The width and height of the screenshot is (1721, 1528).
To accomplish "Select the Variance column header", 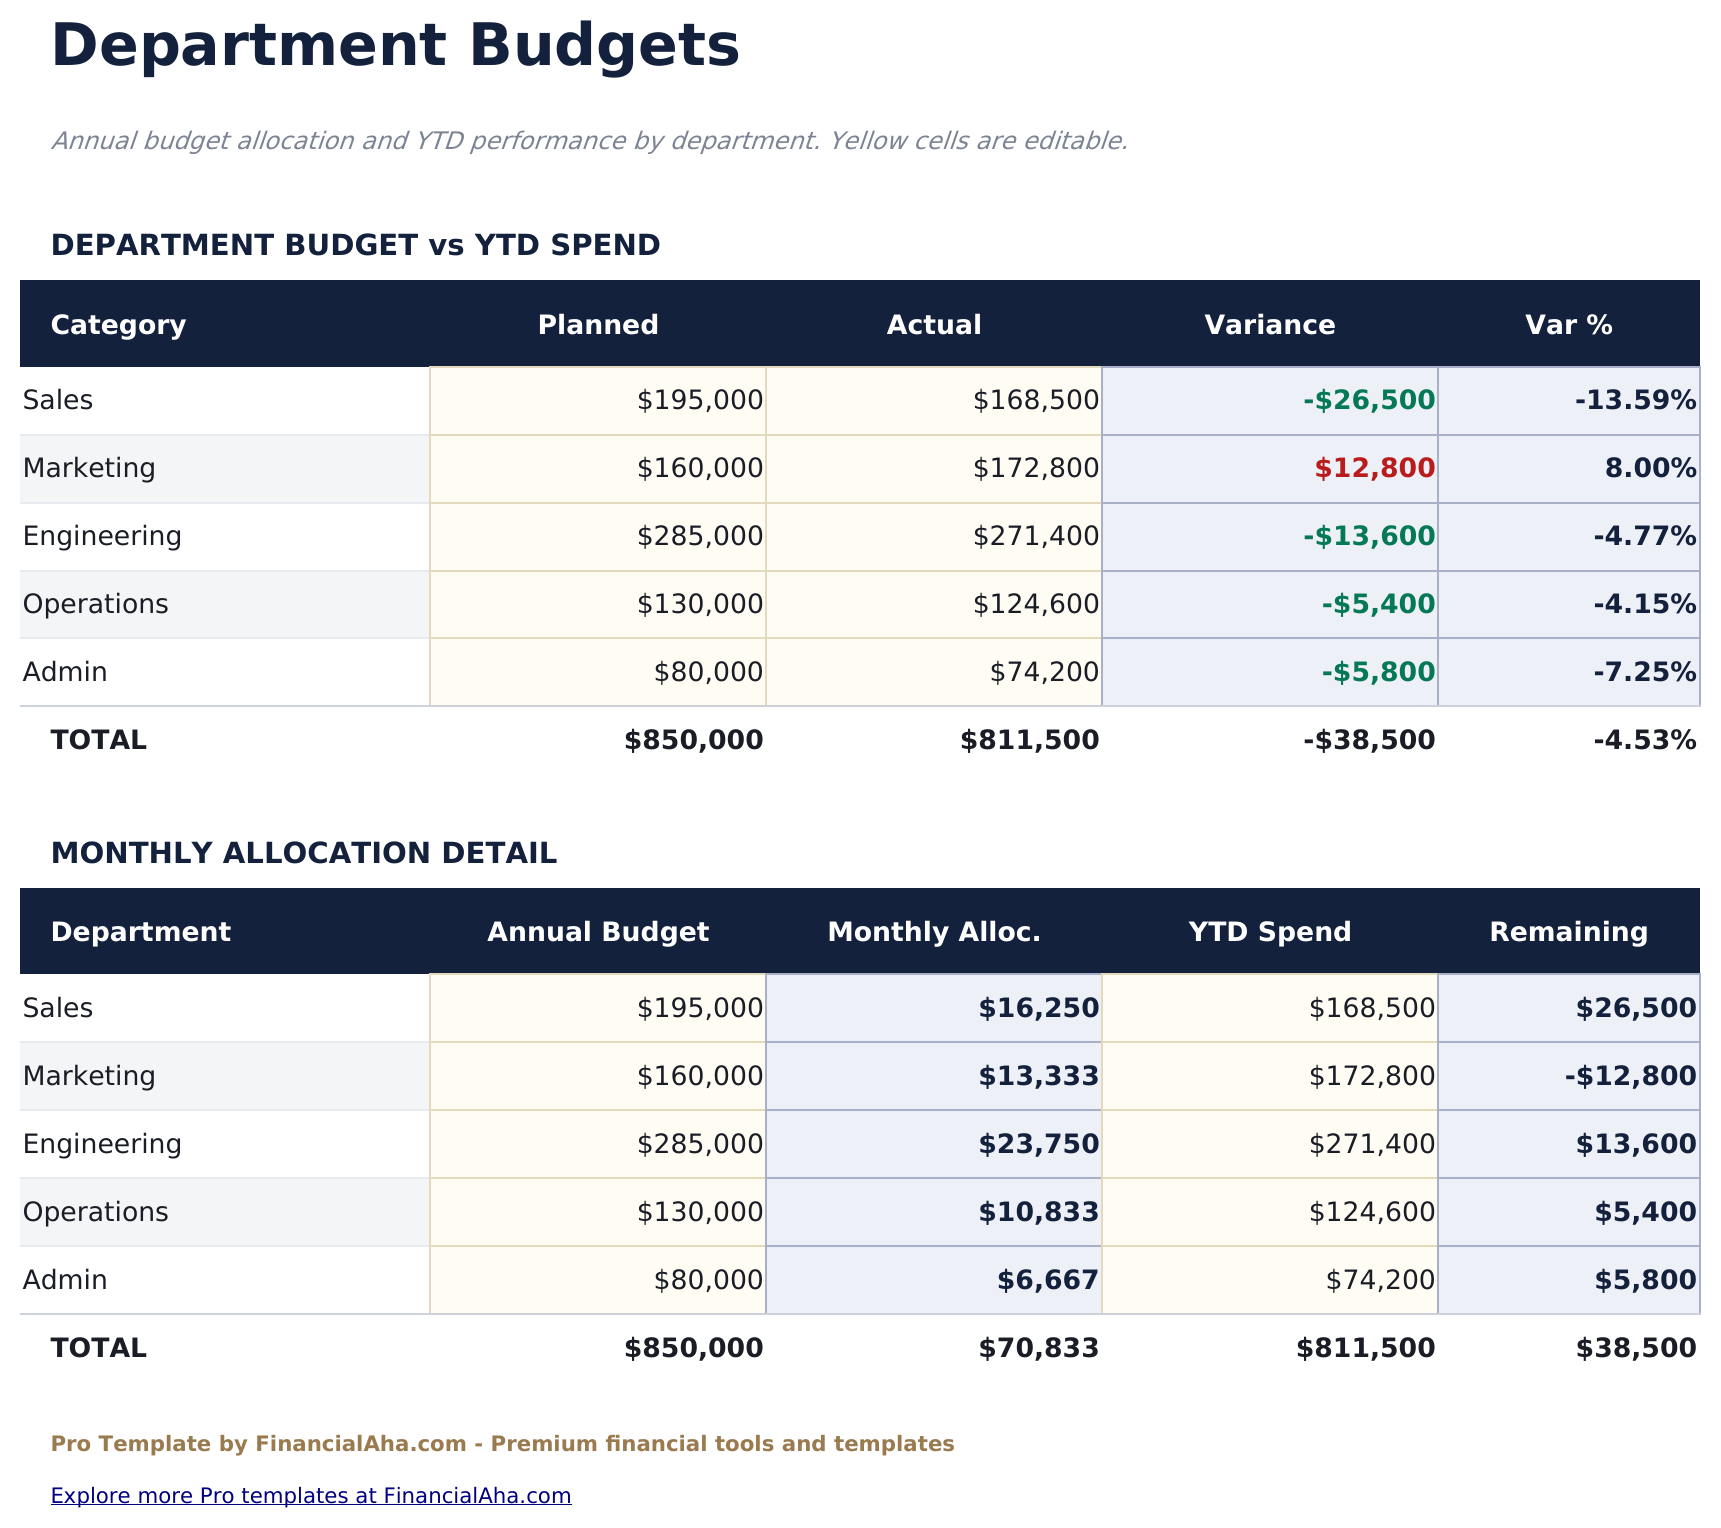I will 1270,324.
